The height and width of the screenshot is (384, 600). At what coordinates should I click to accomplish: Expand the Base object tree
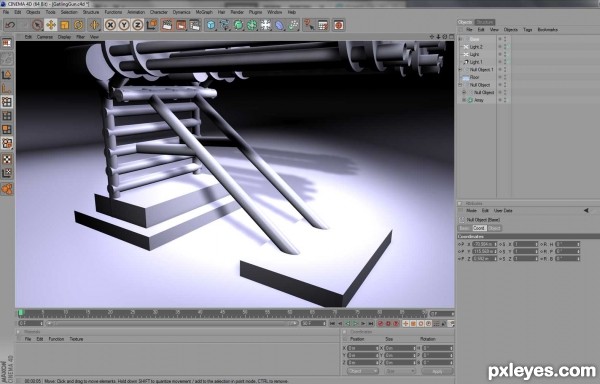pyautogui.click(x=460, y=39)
